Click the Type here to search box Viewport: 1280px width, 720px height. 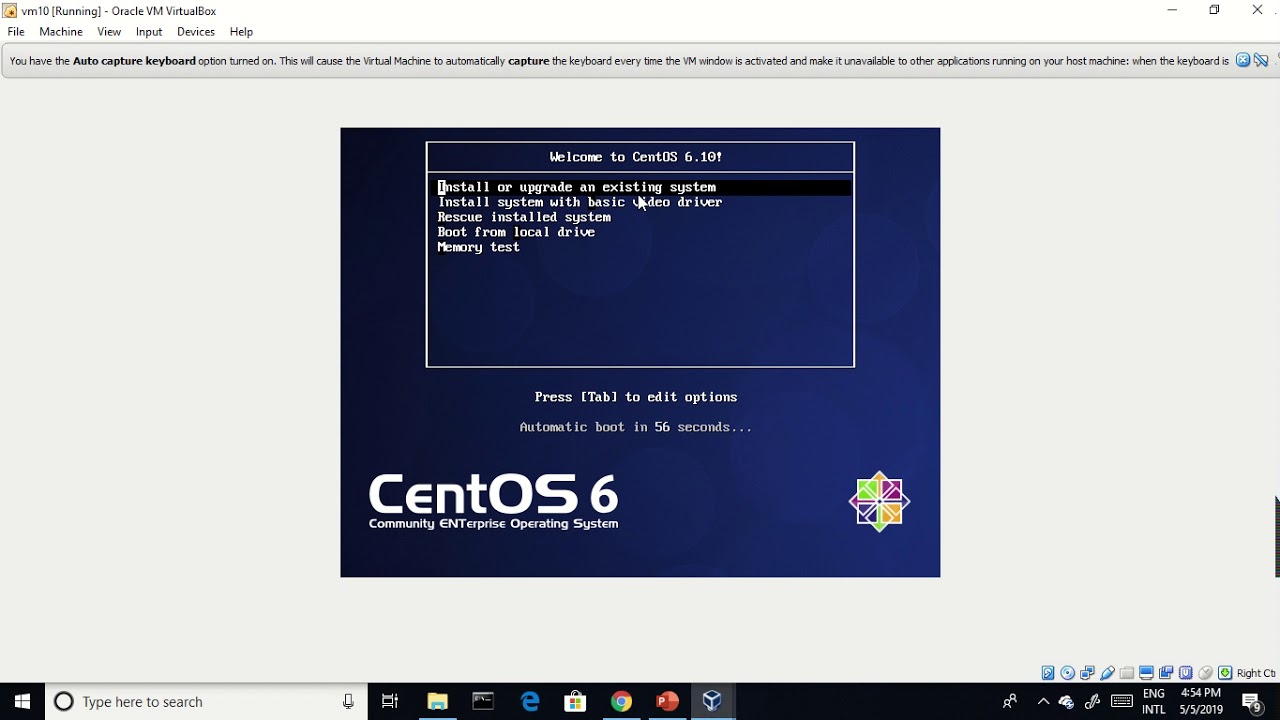(205, 702)
